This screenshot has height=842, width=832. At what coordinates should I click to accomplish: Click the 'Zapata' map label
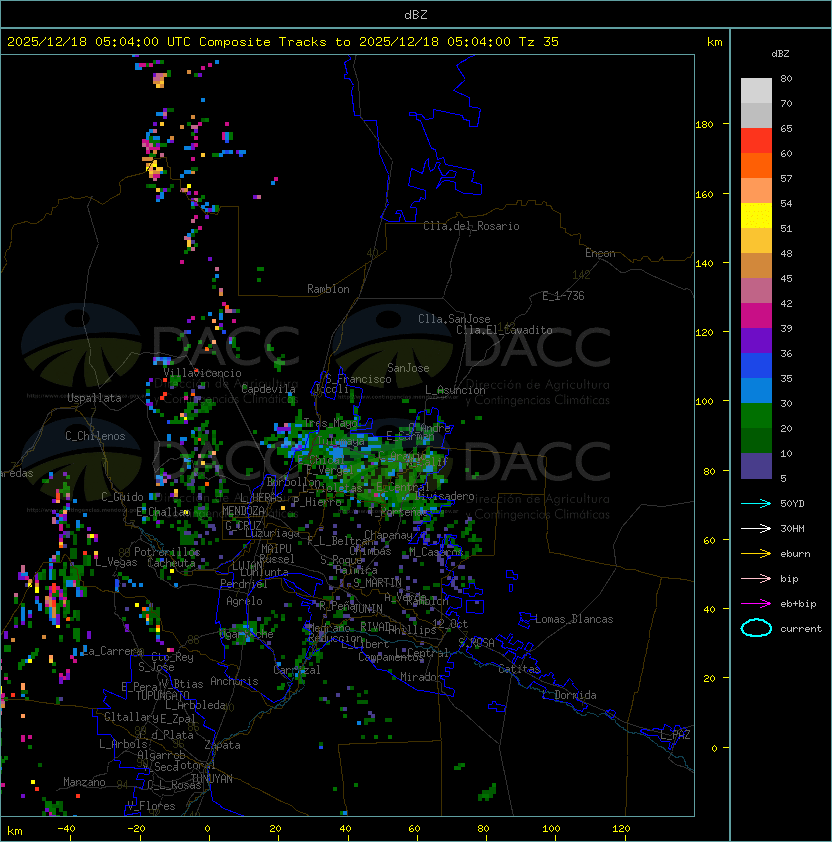coord(222,745)
